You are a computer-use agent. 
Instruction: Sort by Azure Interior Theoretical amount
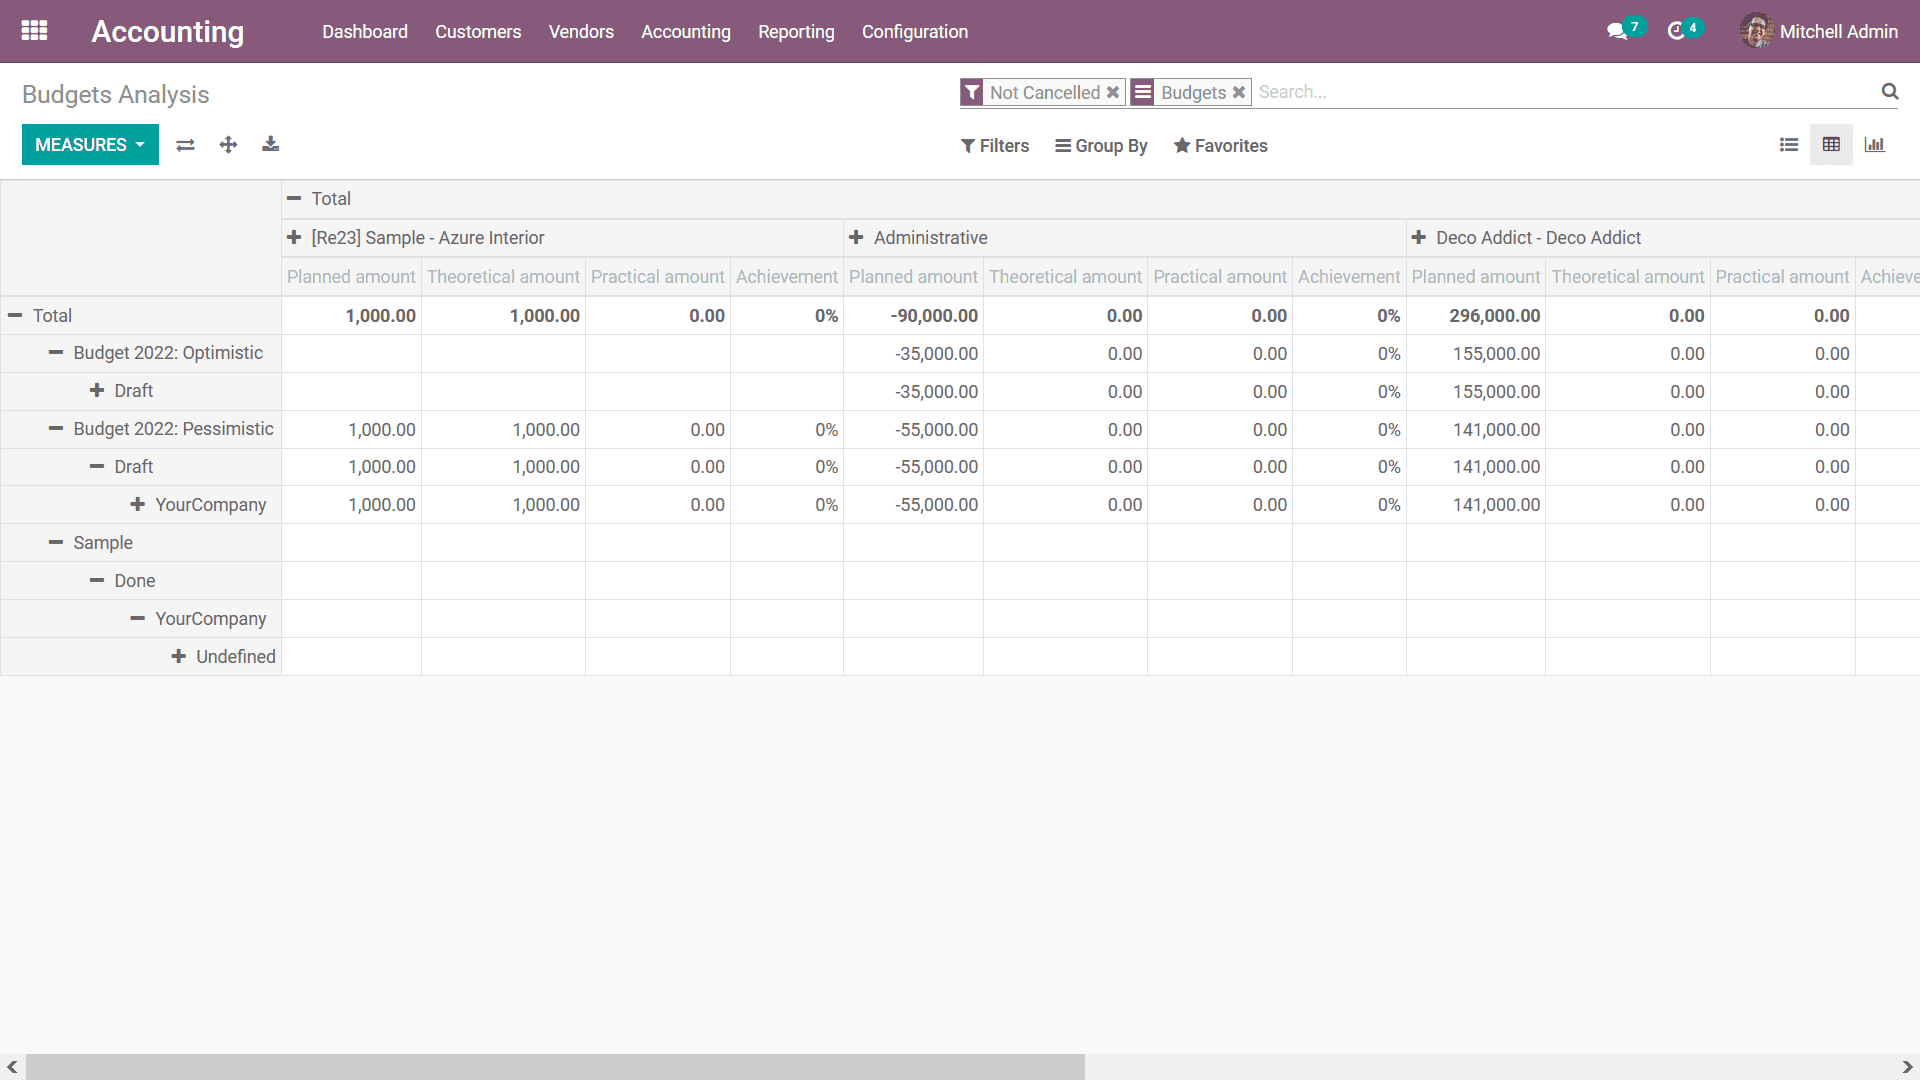(x=503, y=277)
